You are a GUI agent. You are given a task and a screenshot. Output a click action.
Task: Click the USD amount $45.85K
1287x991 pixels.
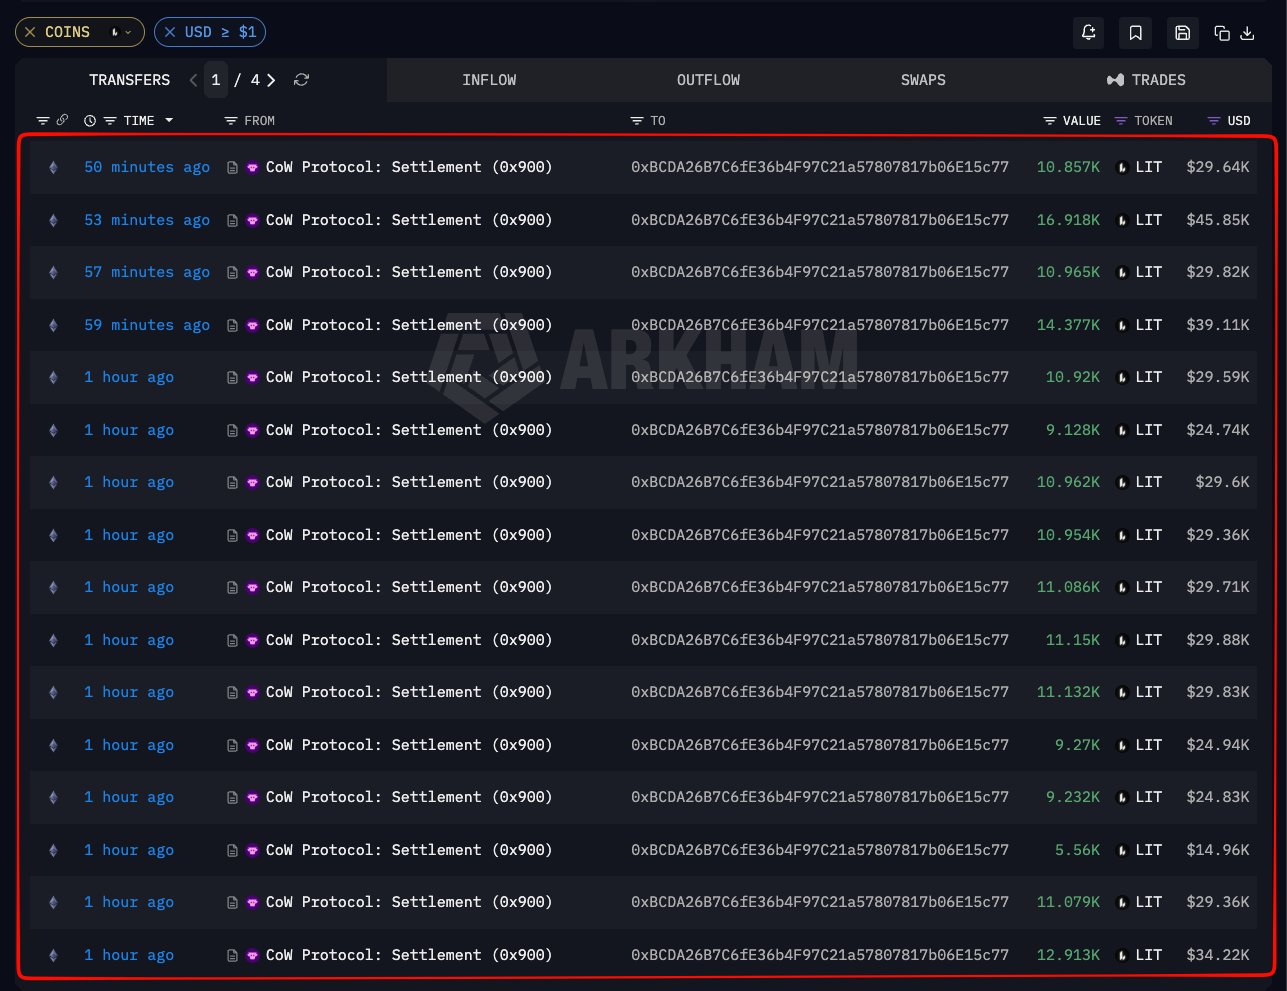pyautogui.click(x=1218, y=220)
